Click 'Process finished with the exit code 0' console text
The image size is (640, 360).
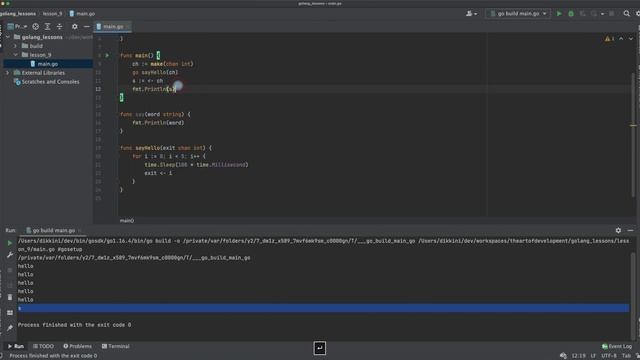[74, 325]
